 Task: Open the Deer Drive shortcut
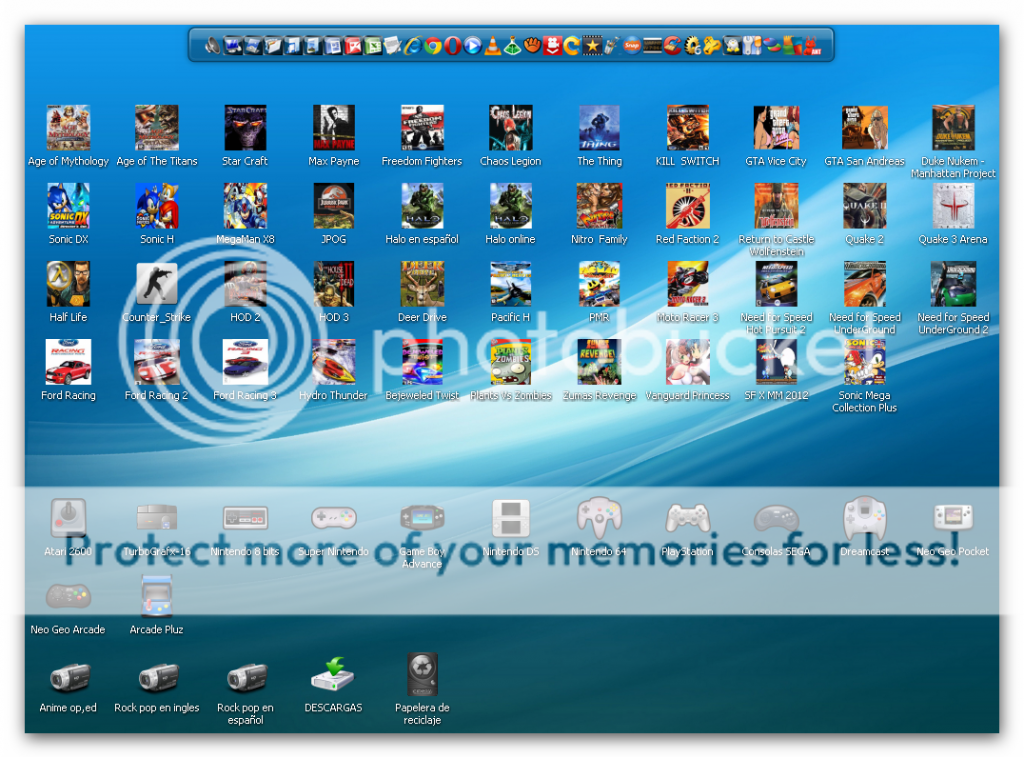422,284
